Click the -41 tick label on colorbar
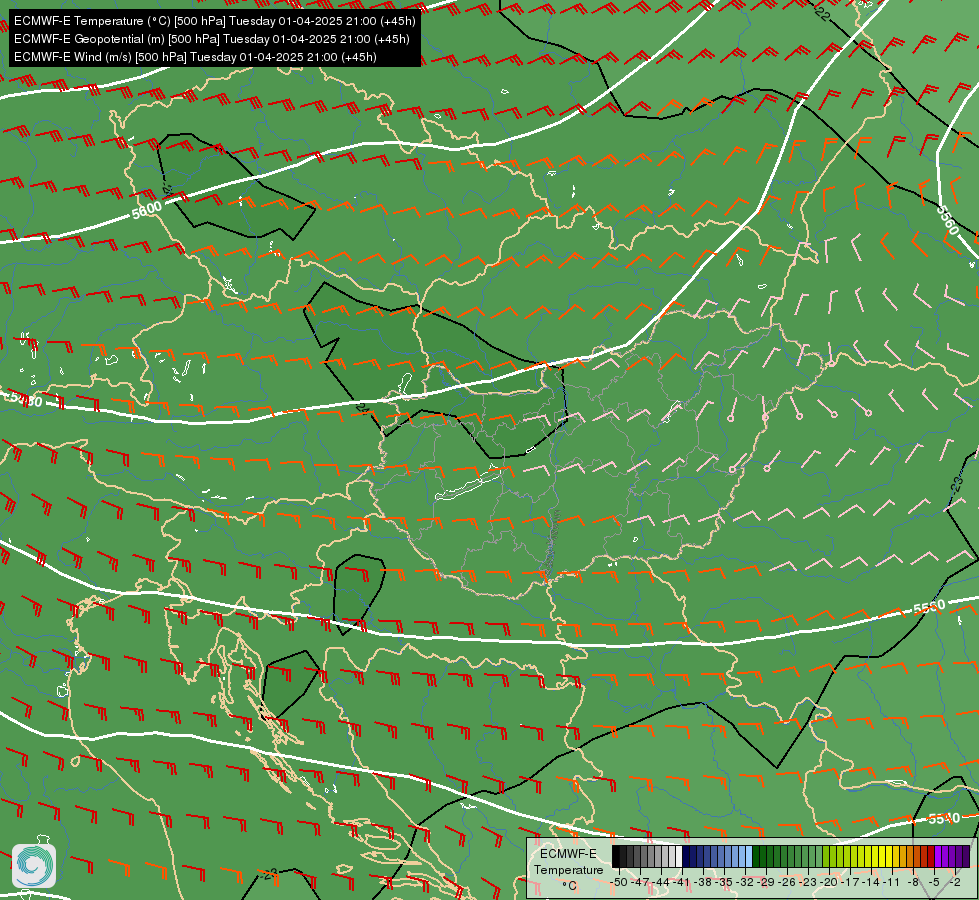The image size is (979, 900). tap(682, 882)
